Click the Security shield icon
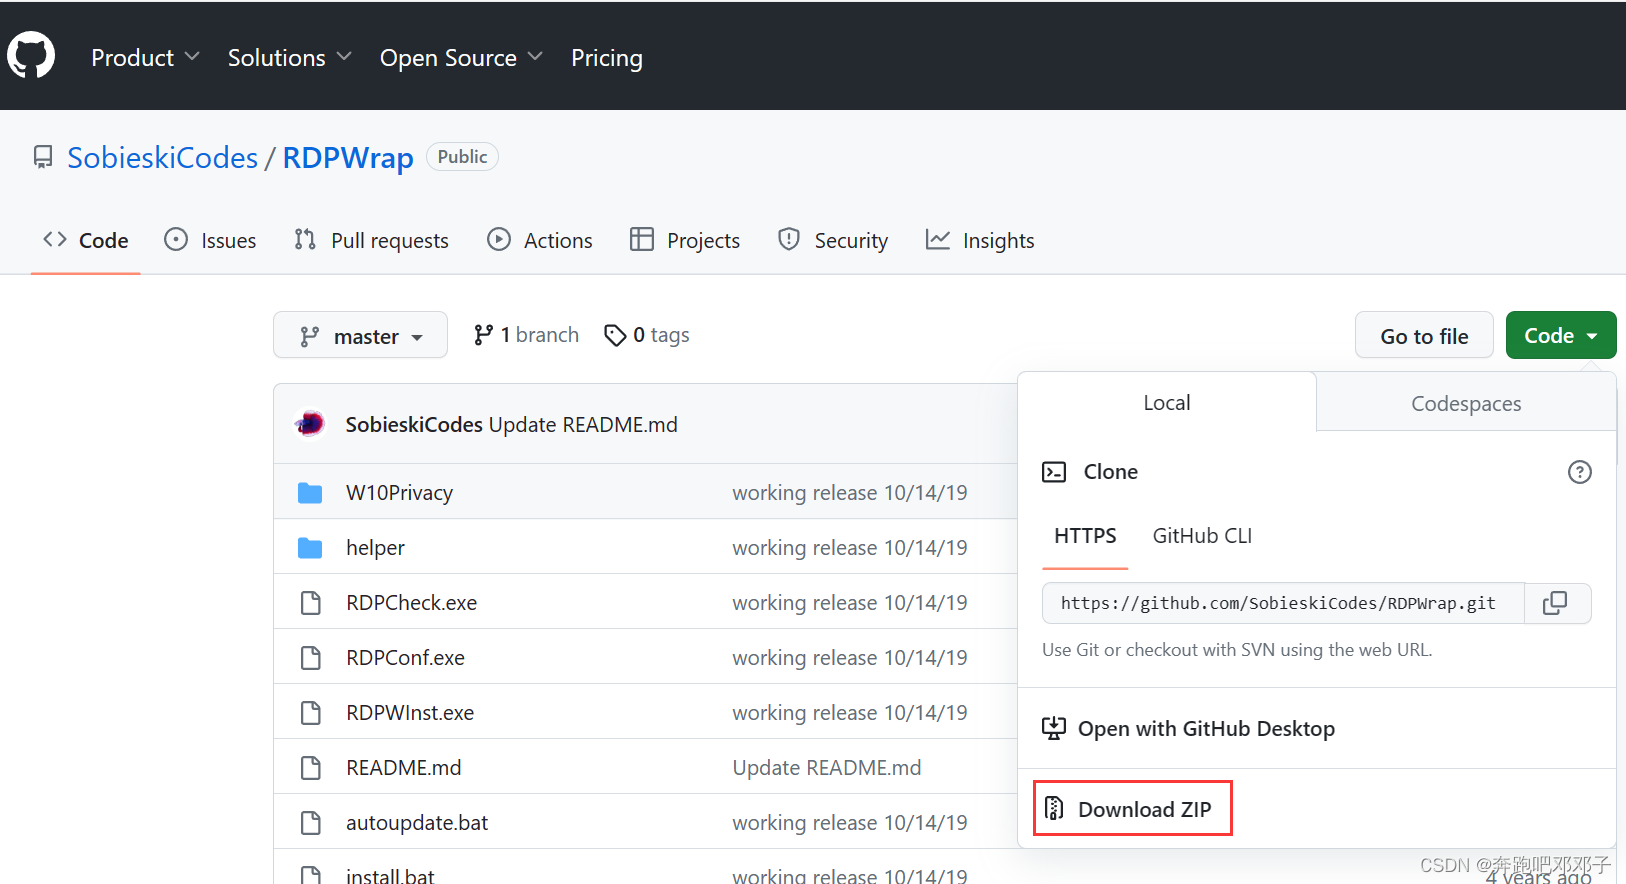This screenshot has height=884, width=1626. click(789, 239)
